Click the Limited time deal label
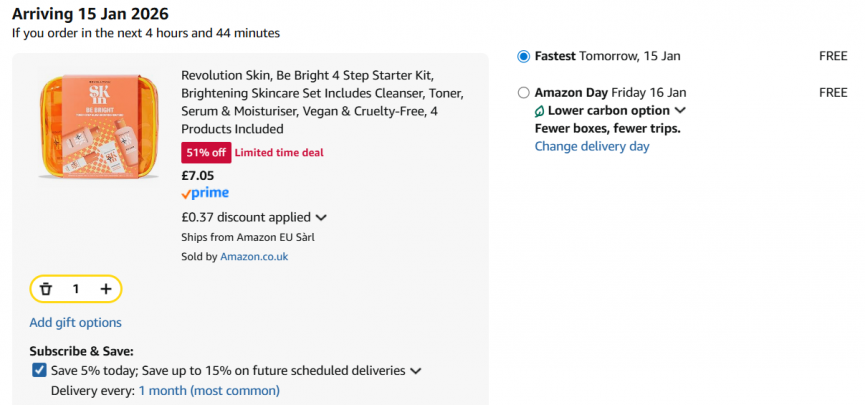865x405 pixels. coord(279,152)
